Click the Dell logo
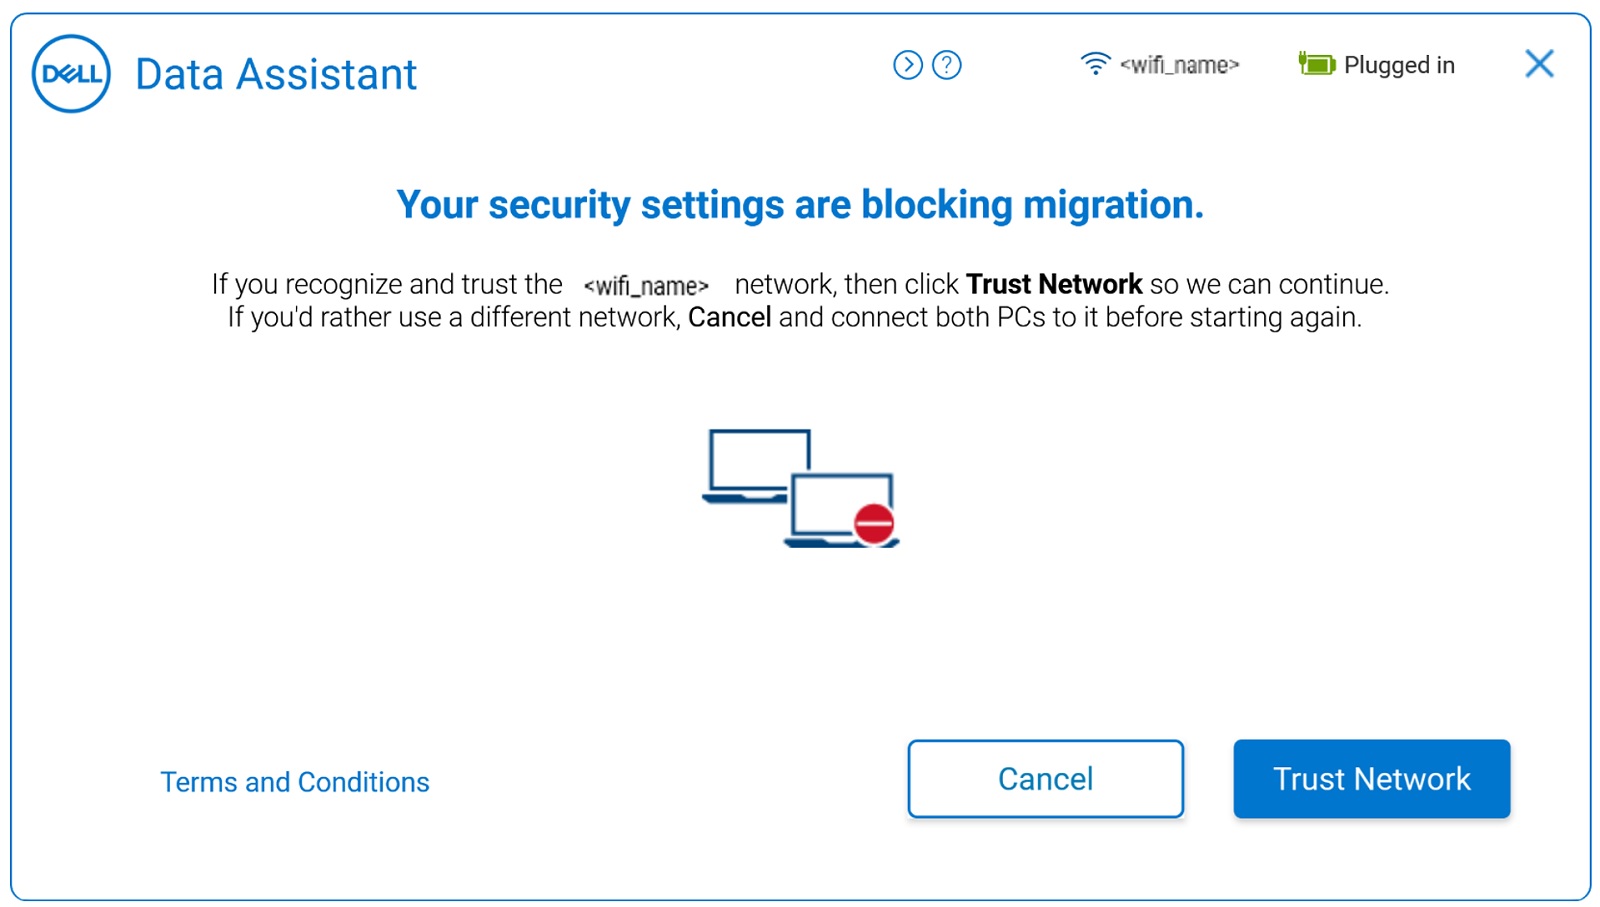This screenshot has width=1600, height=907. [x=70, y=73]
